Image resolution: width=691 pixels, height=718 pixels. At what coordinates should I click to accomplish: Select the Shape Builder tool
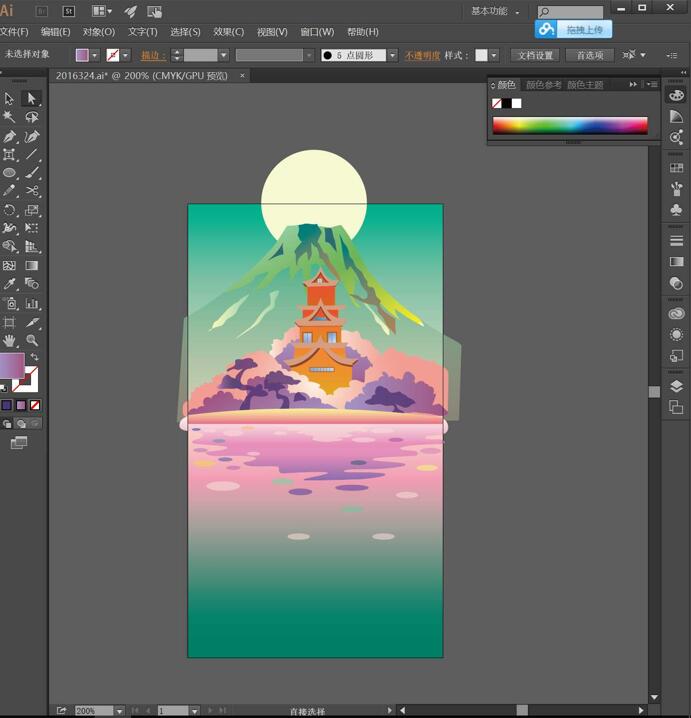pyautogui.click(x=9, y=247)
